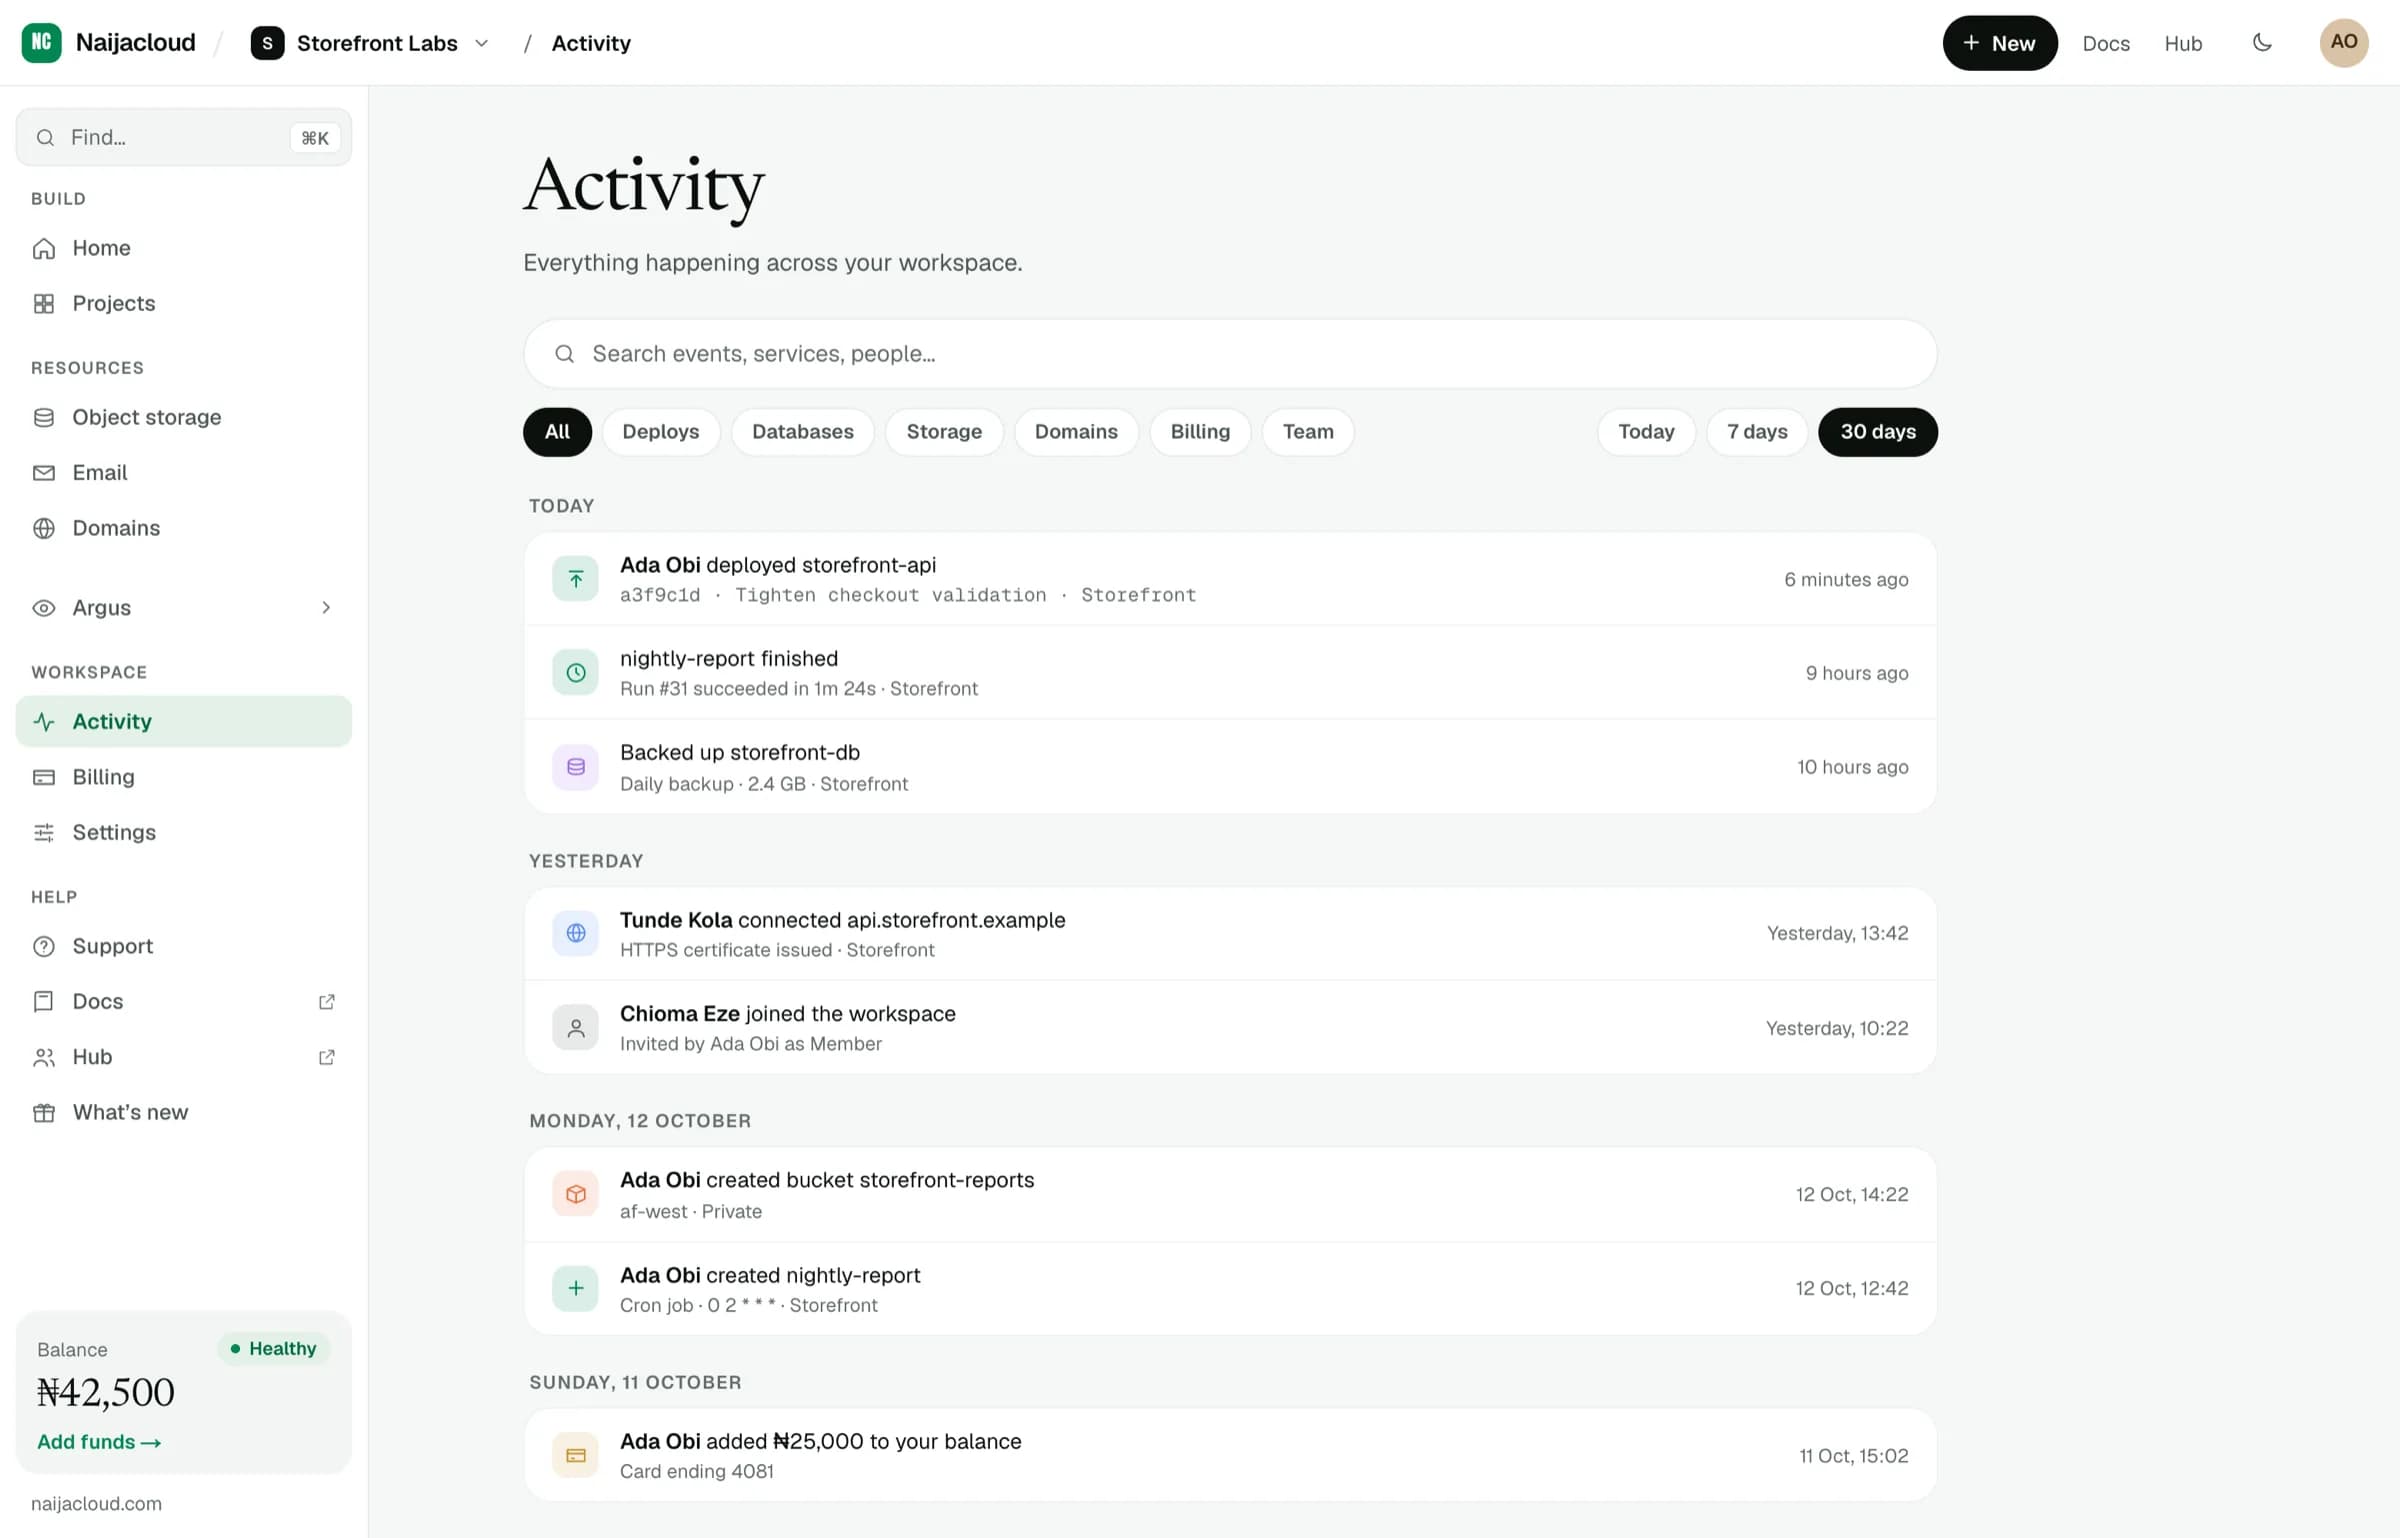Filter activity by Storage
This screenshot has width=2400, height=1538.
(944, 432)
